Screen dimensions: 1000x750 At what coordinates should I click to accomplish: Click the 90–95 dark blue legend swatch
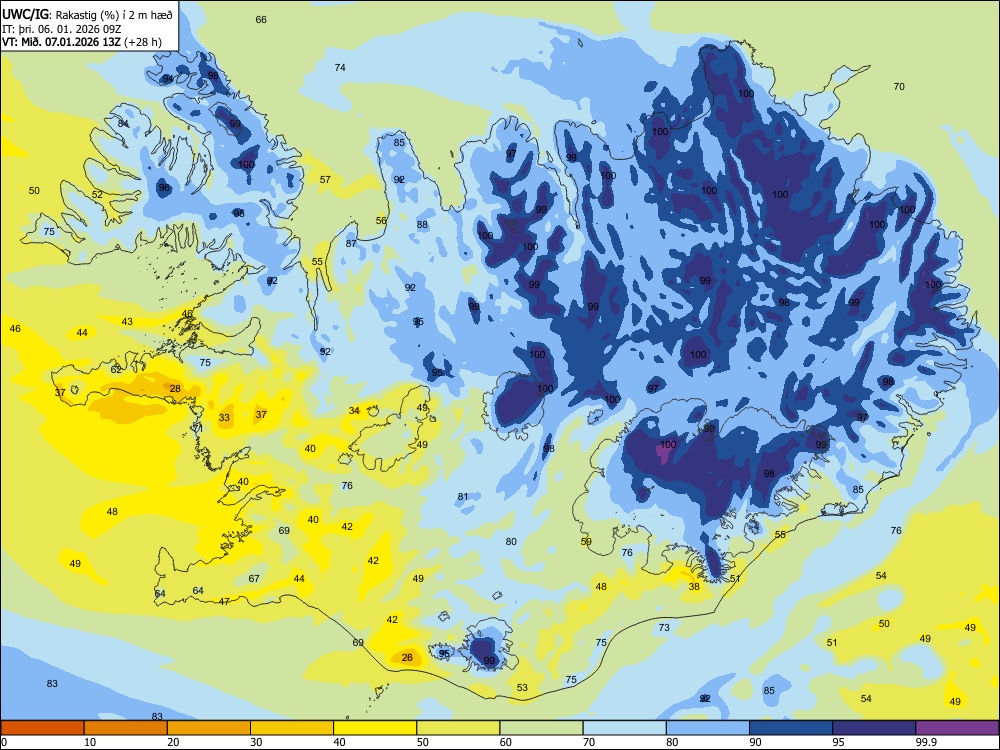791,728
